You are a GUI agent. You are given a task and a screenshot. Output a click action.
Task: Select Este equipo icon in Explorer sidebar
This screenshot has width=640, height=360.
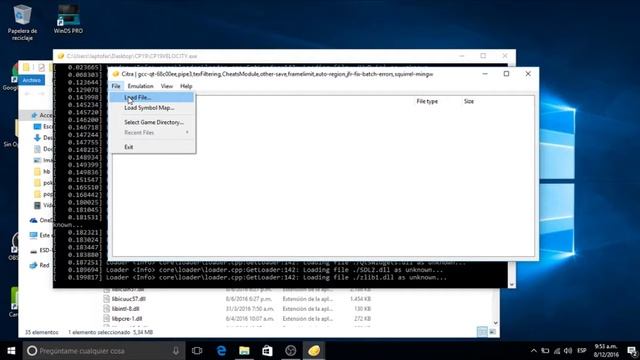coord(33,236)
